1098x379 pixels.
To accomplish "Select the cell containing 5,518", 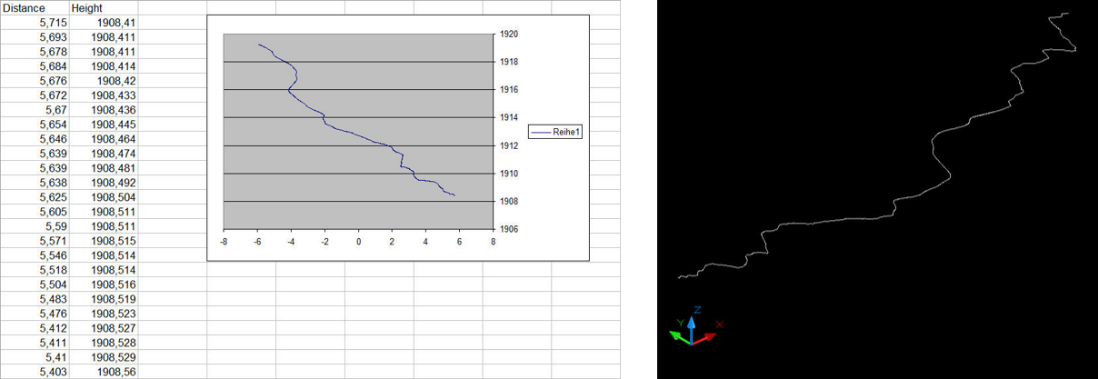I will point(35,270).
